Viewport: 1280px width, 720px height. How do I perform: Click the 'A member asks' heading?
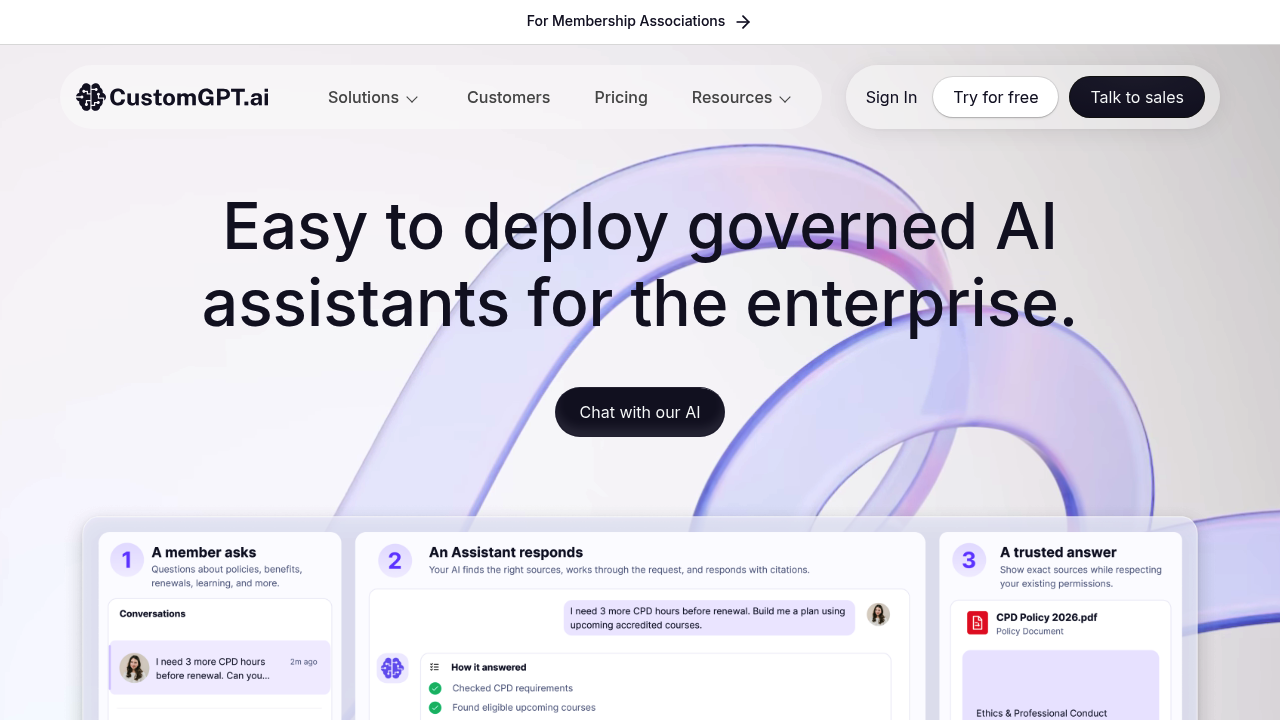click(204, 552)
